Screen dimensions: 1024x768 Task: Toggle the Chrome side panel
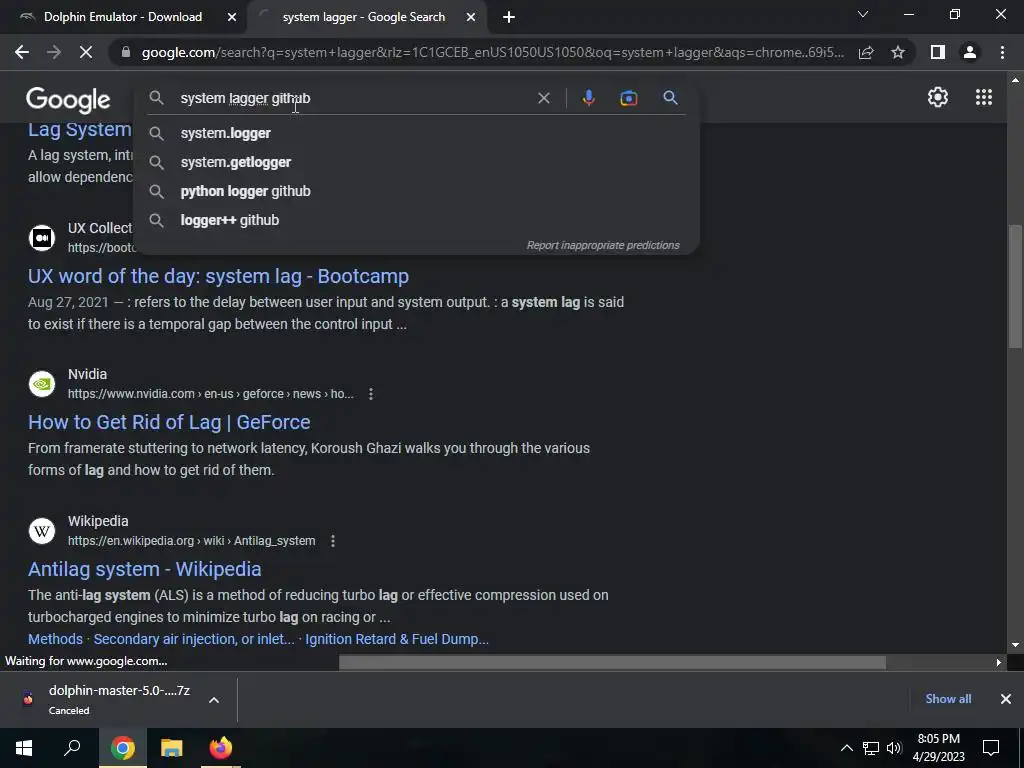click(938, 52)
